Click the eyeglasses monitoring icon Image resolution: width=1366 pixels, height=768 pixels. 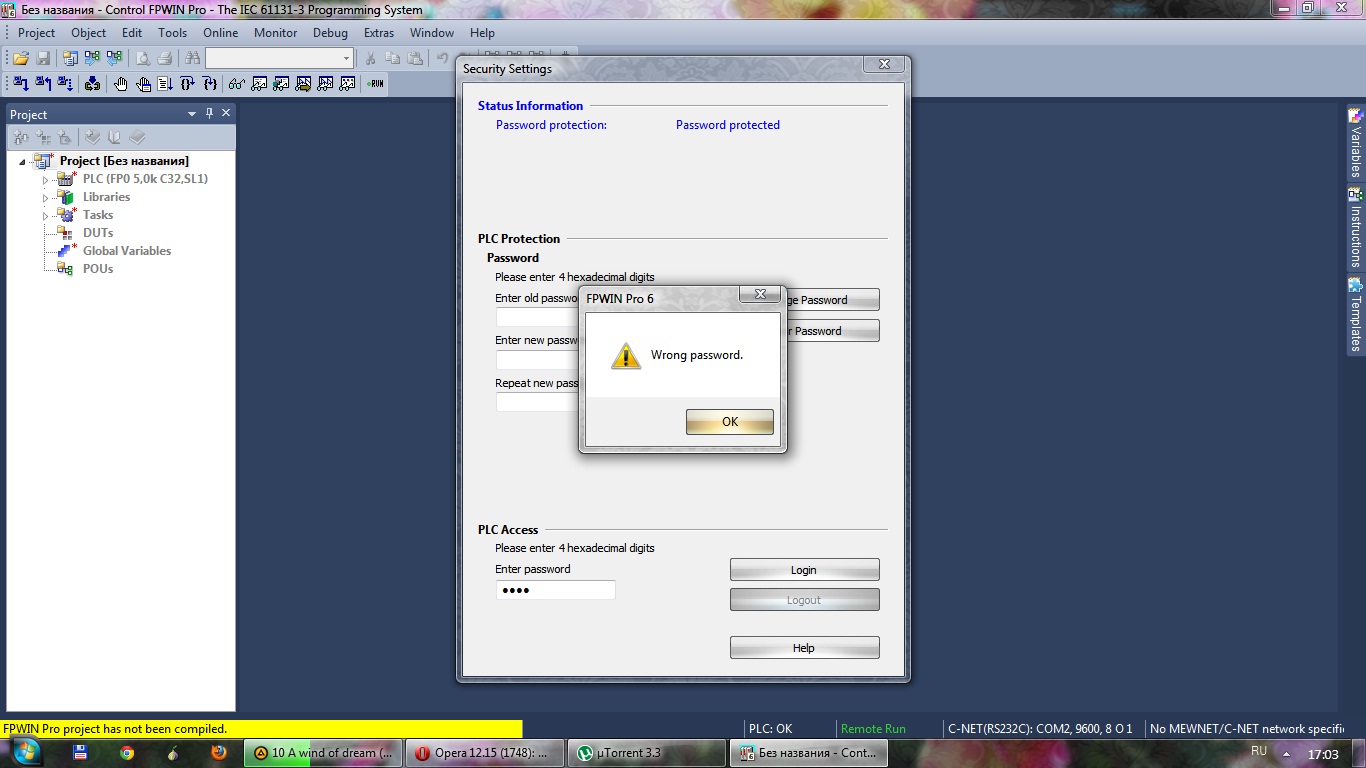point(236,84)
